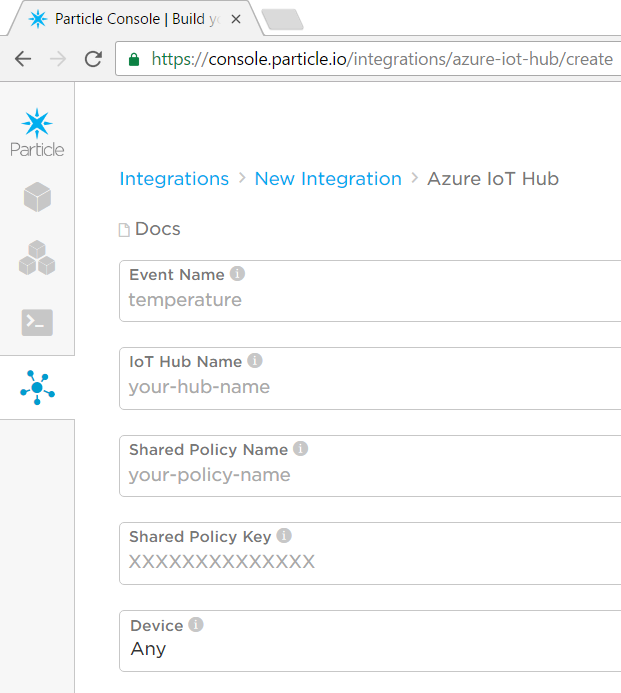Open the Devices cube icon
621x693 pixels.
[x=37, y=197]
